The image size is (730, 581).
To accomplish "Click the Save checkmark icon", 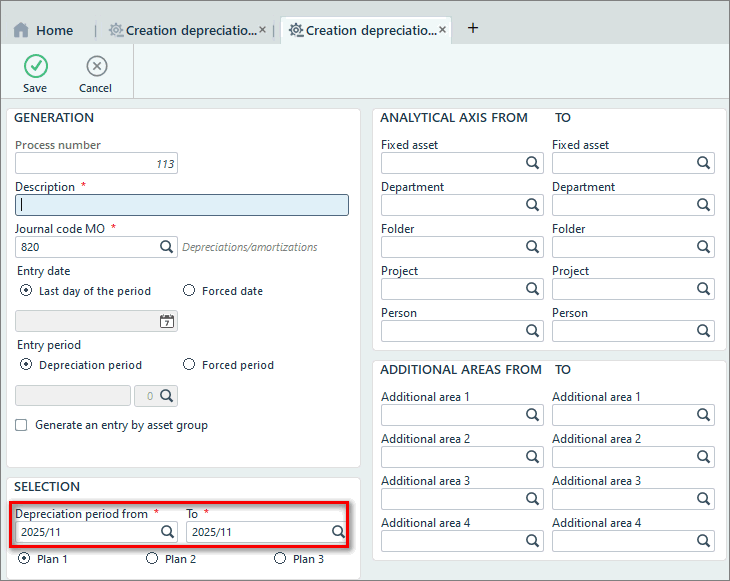I will [36, 67].
